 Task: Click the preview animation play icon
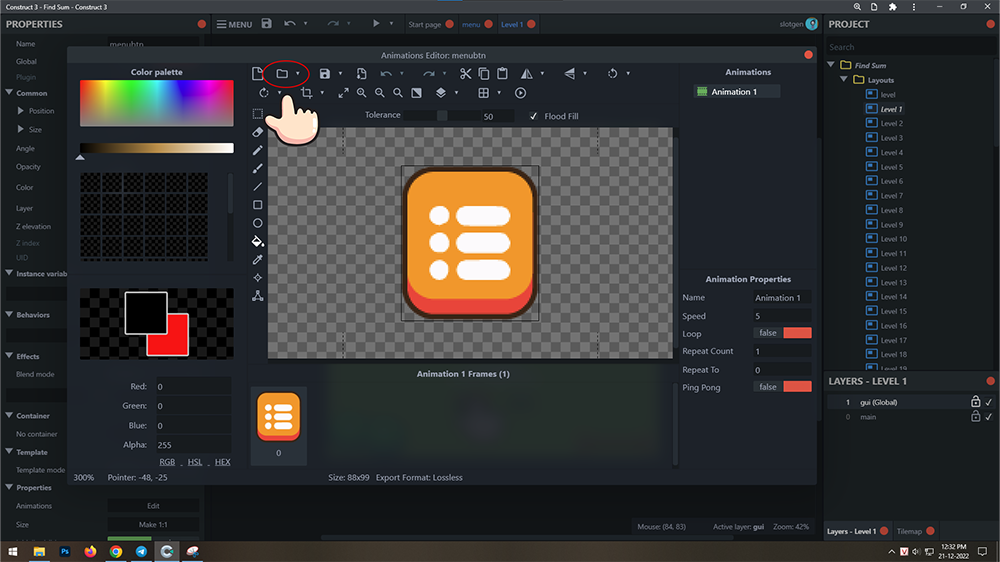pyautogui.click(x=520, y=93)
